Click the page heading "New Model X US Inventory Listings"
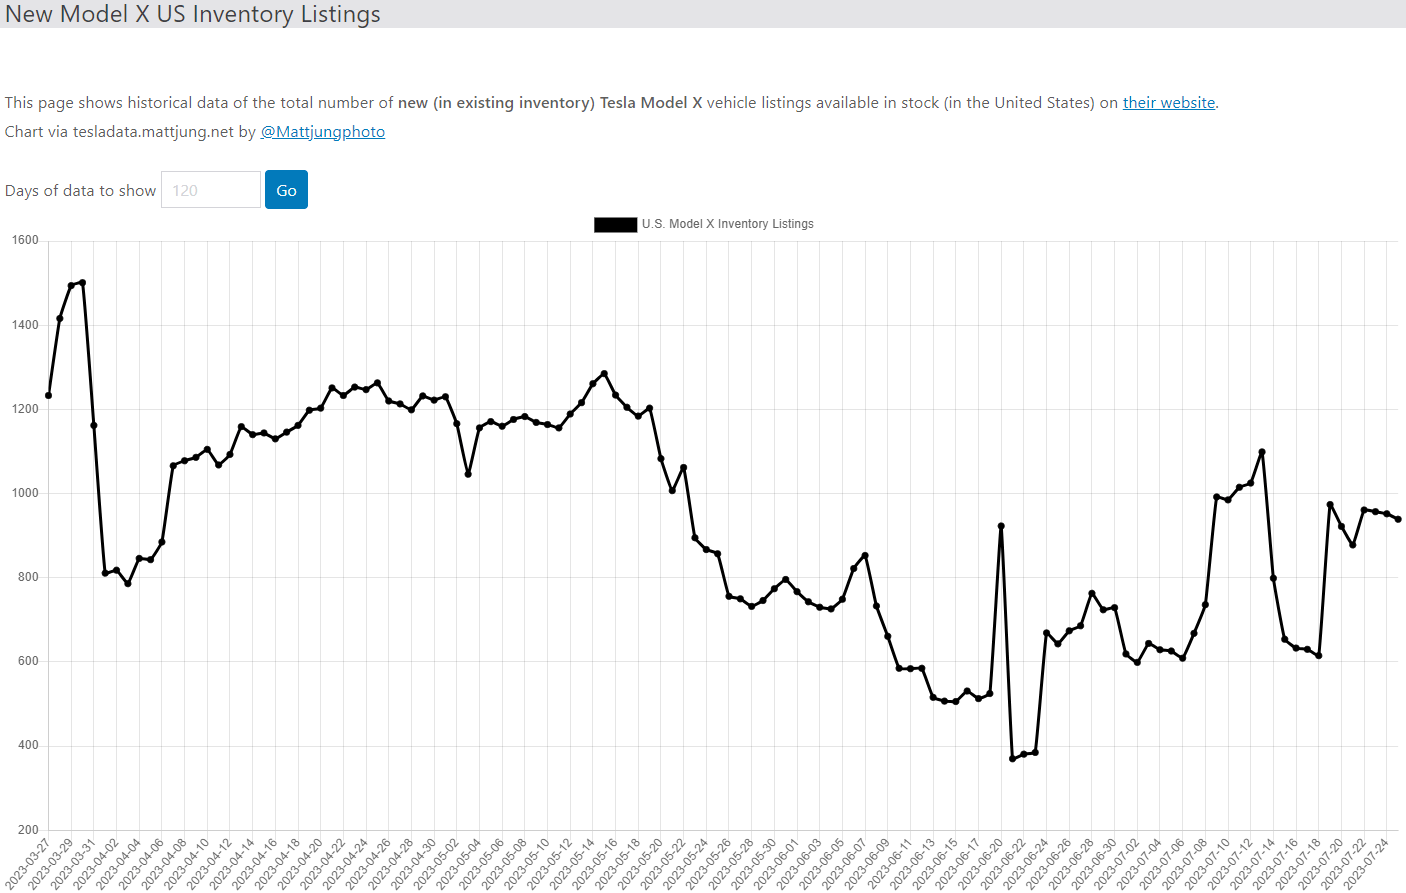This screenshot has width=1406, height=893. pyautogui.click(x=193, y=14)
